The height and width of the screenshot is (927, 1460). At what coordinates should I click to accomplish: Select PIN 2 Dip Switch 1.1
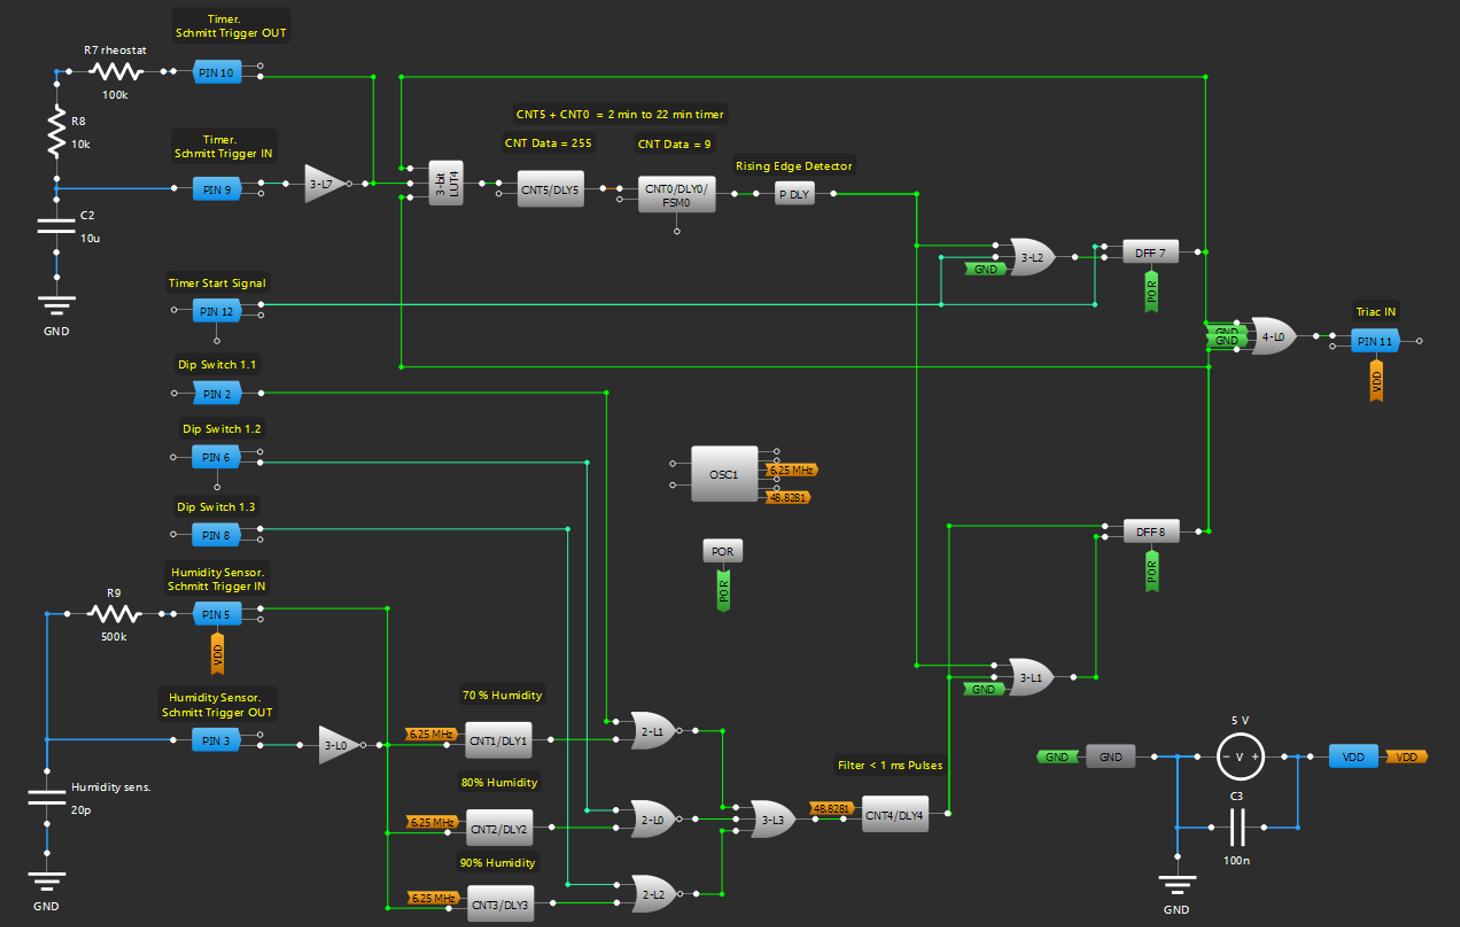[217, 394]
